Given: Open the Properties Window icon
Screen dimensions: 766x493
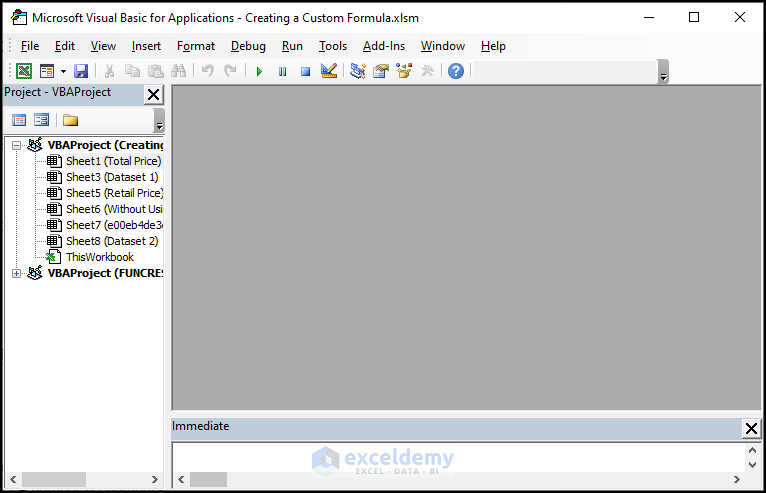Looking at the screenshot, I should click(x=381, y=71).
